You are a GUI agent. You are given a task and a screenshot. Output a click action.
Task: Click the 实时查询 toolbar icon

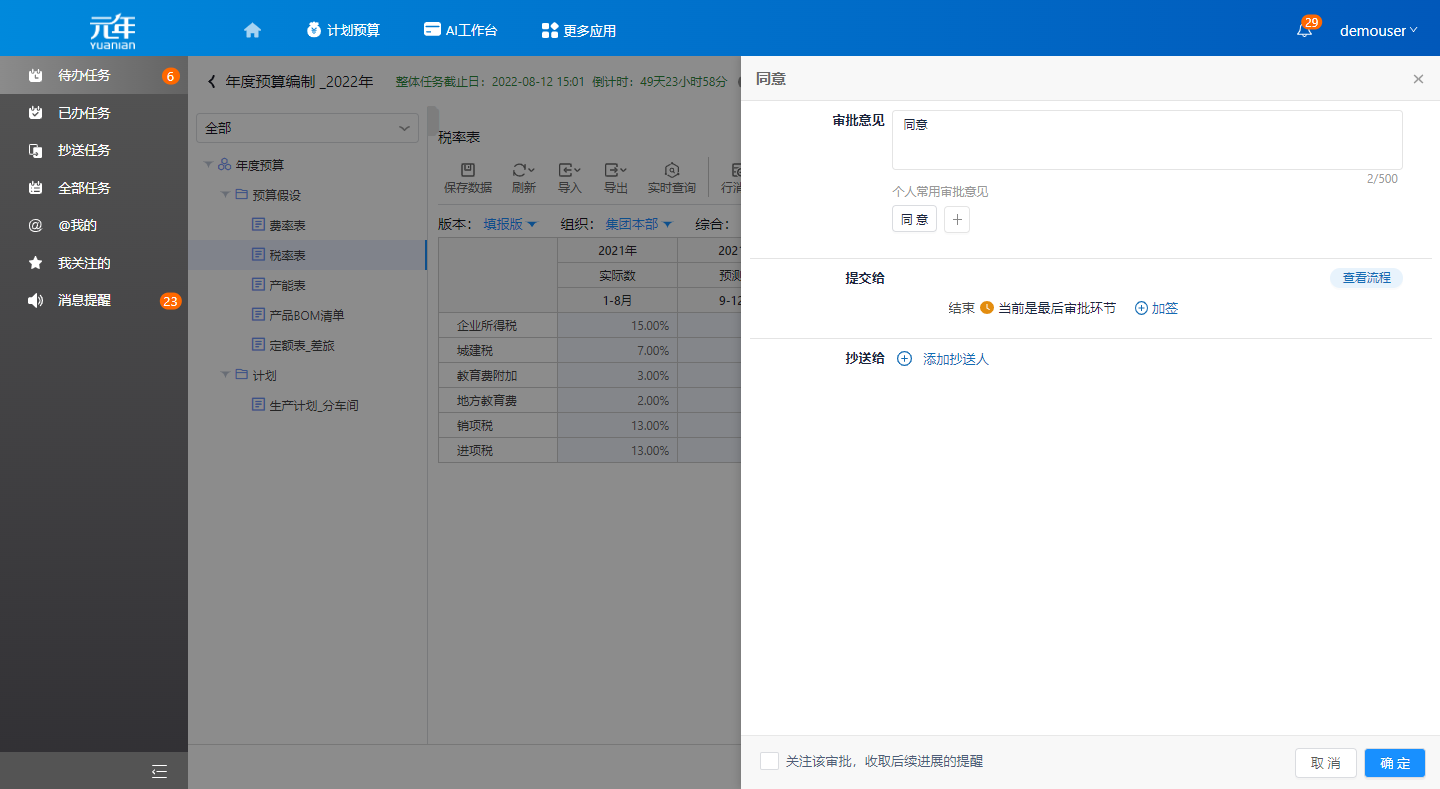coord(671,170)
